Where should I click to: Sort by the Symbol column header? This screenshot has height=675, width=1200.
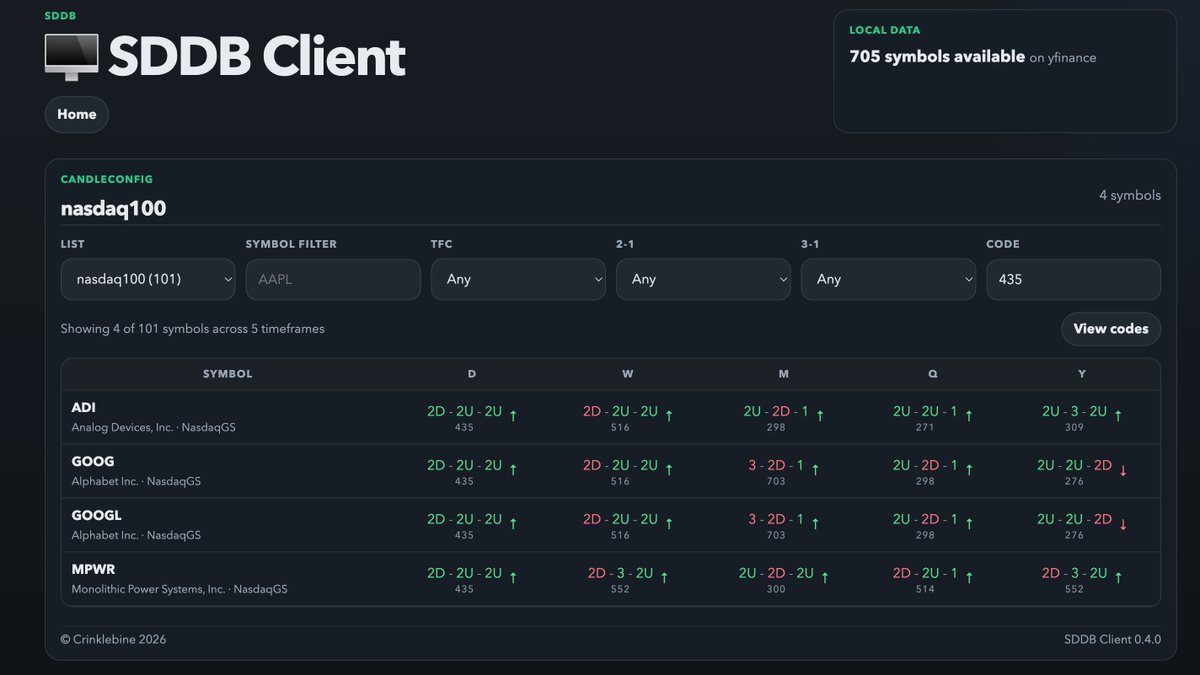point(228,374)
